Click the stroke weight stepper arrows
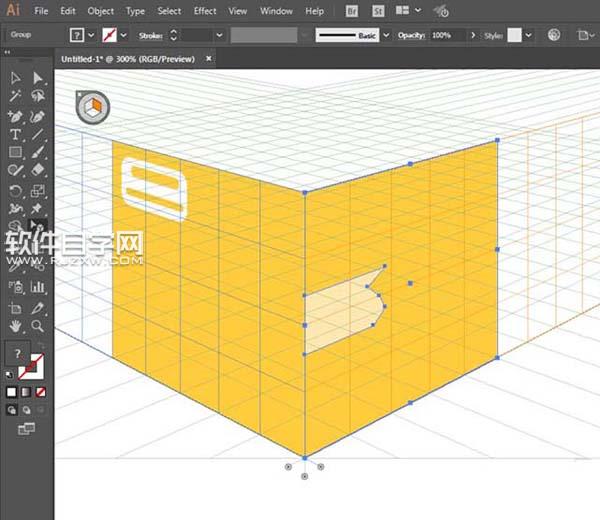 [173, 35]
